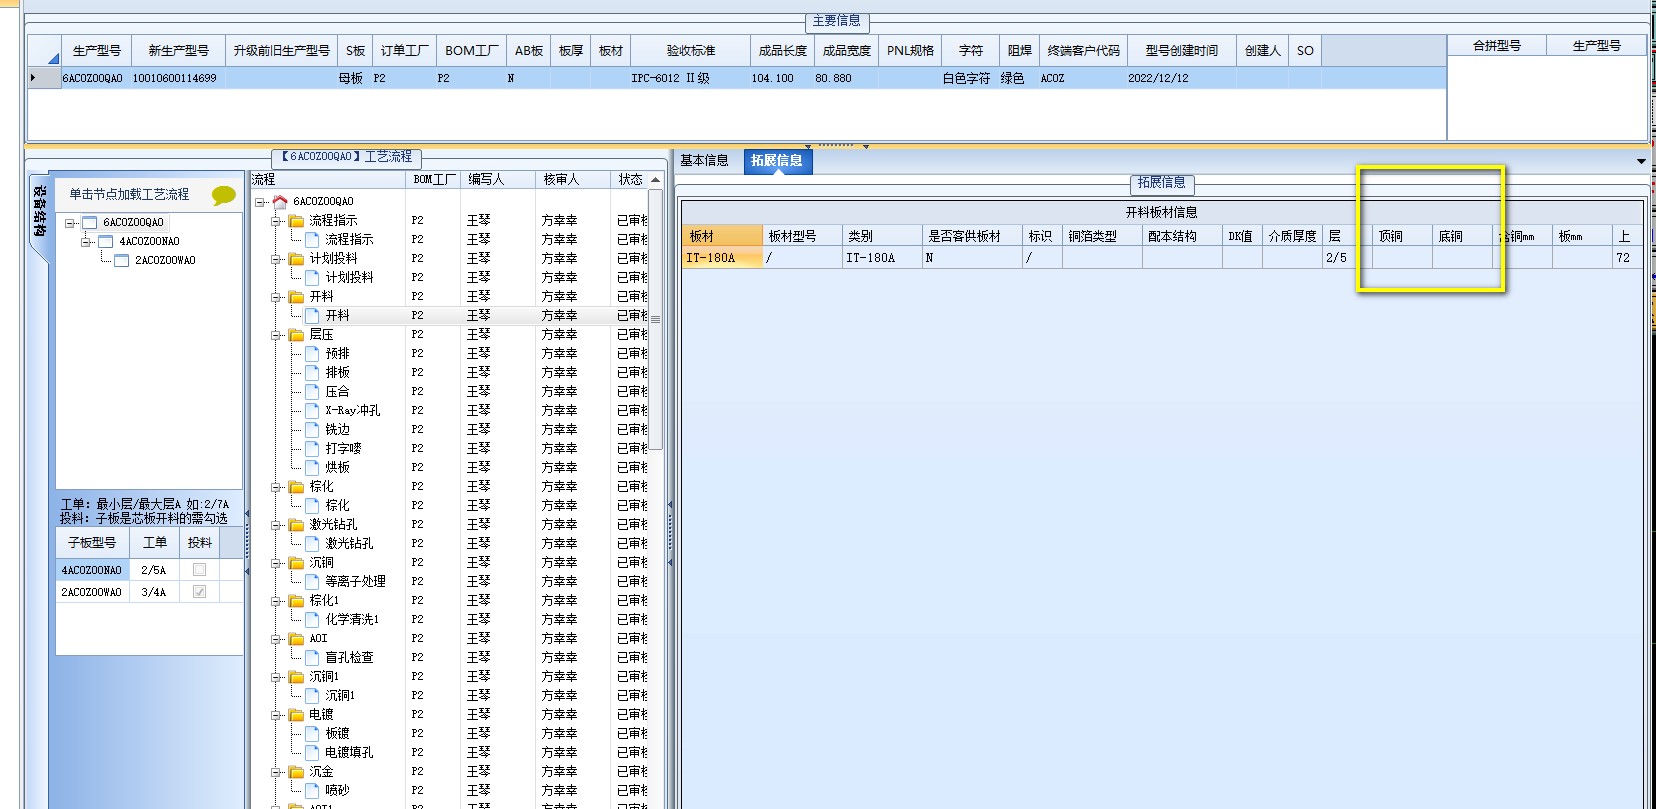Click the document icon of 板镀 step
The height and width of the screenshot is (809, 1656).
[312, 733]
